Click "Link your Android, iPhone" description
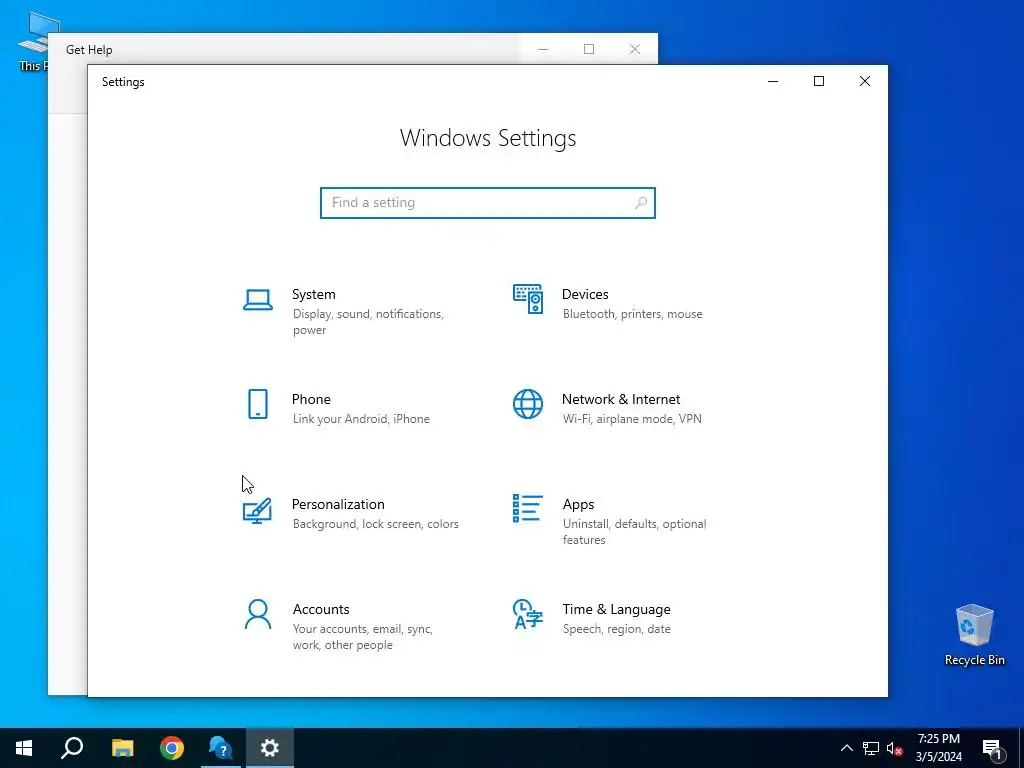 click(361, 419)
